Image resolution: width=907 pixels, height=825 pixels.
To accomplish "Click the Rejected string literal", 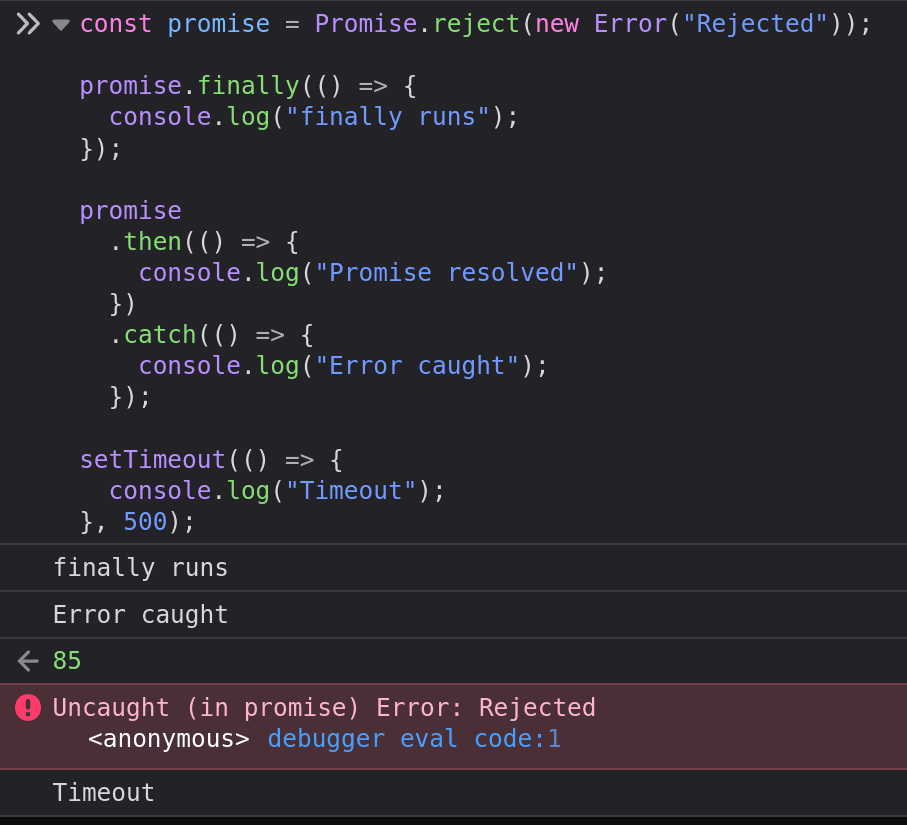I will coord(754,23).
